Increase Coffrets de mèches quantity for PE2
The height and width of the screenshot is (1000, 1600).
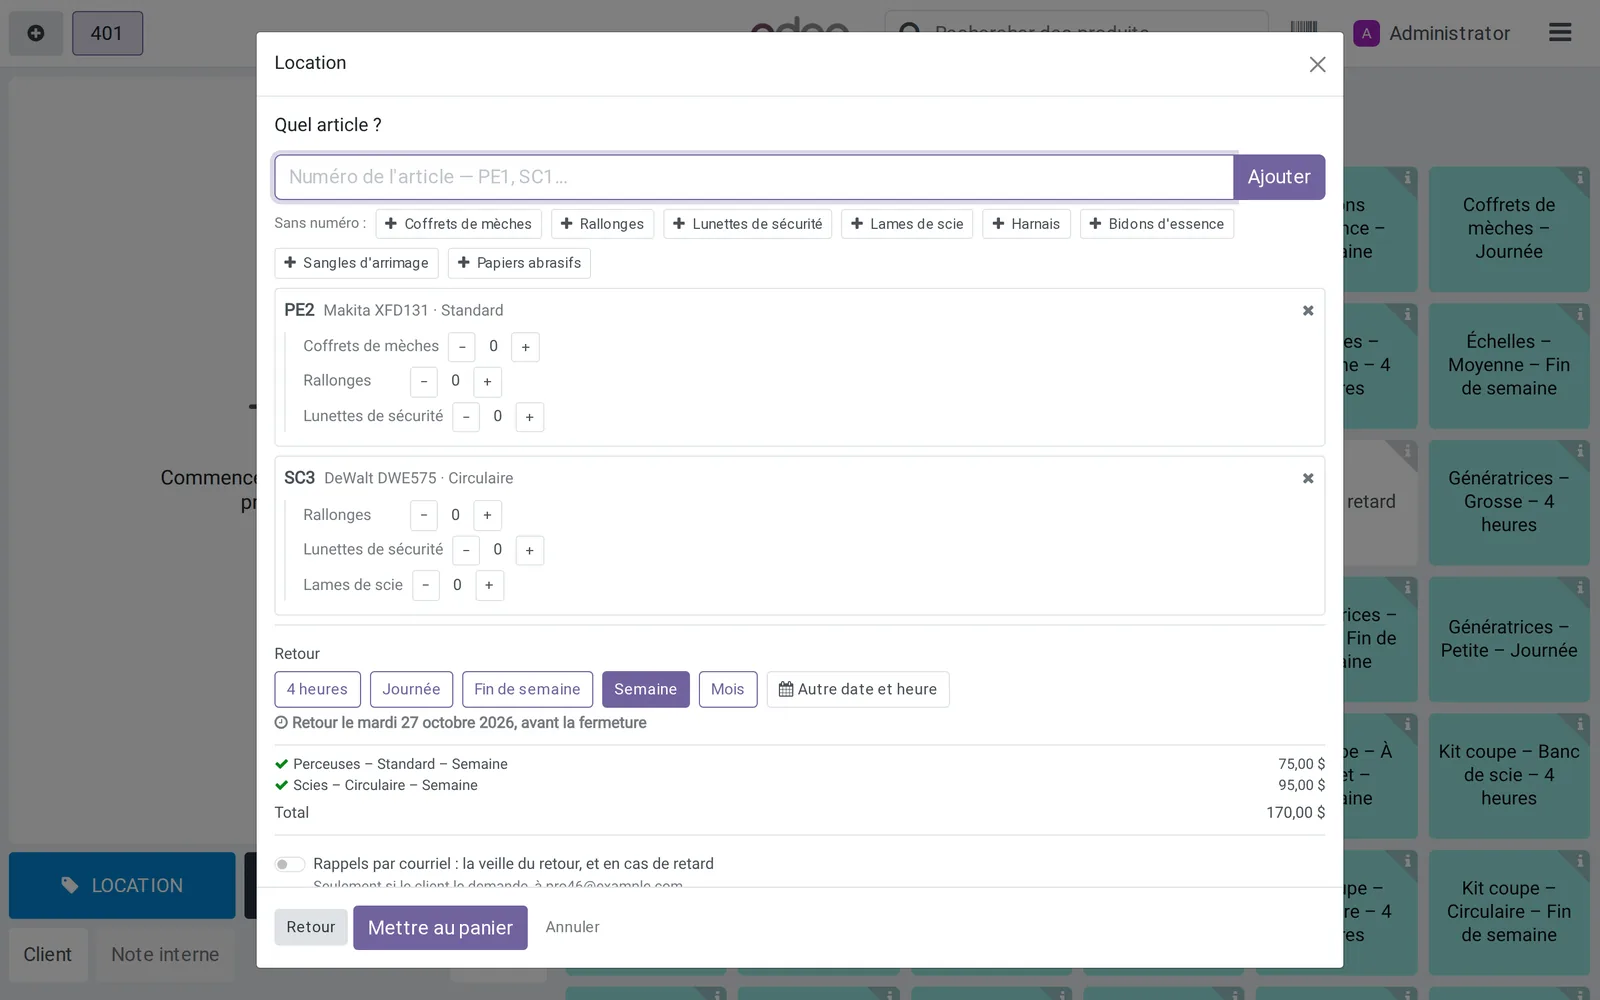[x=526, y=347]
